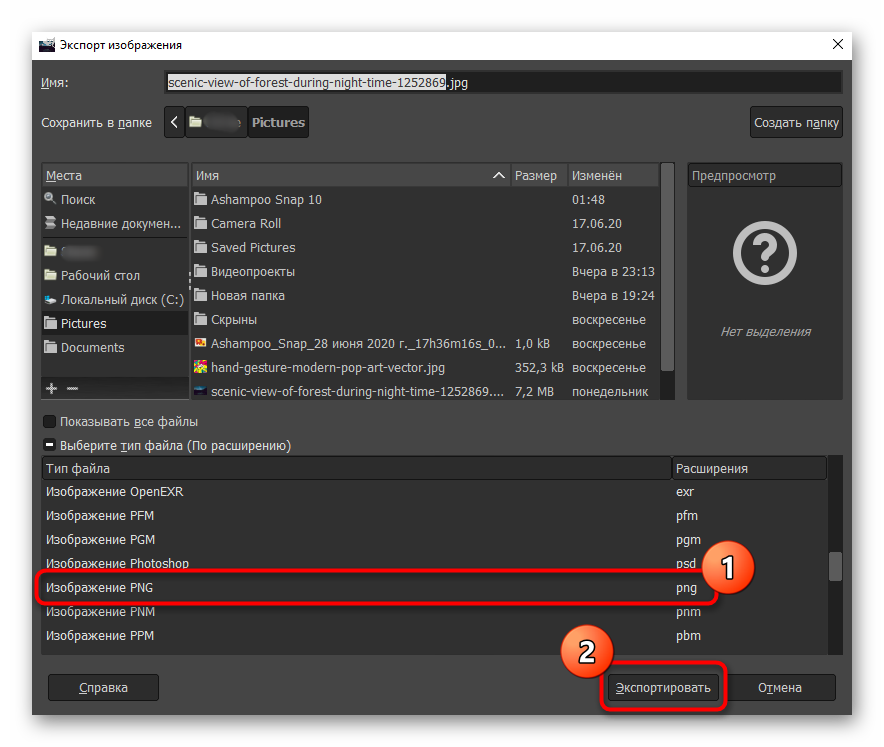Open the Ashampoo Snap 10 folder
The width and height of the screenshot is (884, 747).
(266, 199)
